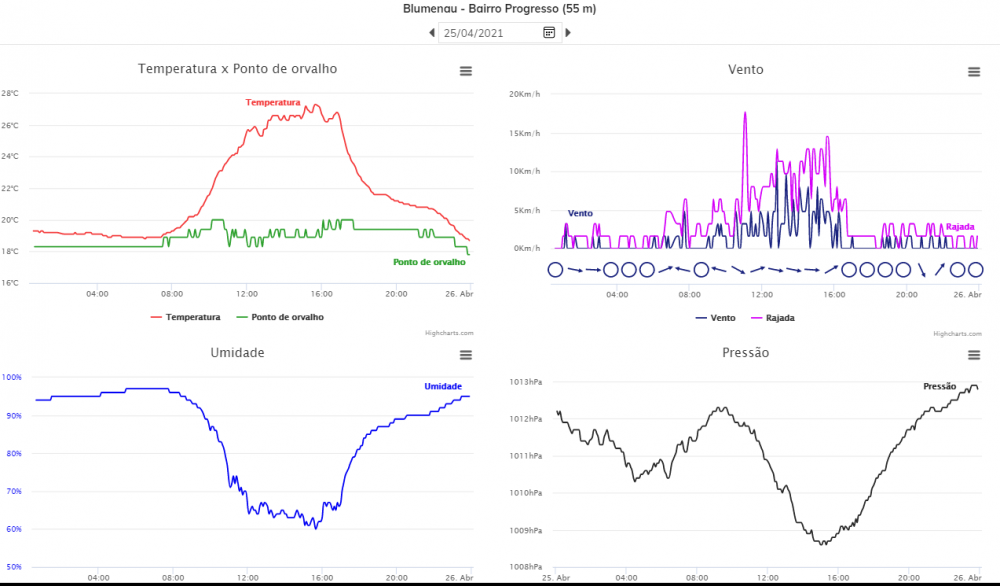Click the green Ponto de orvalho label

point(429,262)
